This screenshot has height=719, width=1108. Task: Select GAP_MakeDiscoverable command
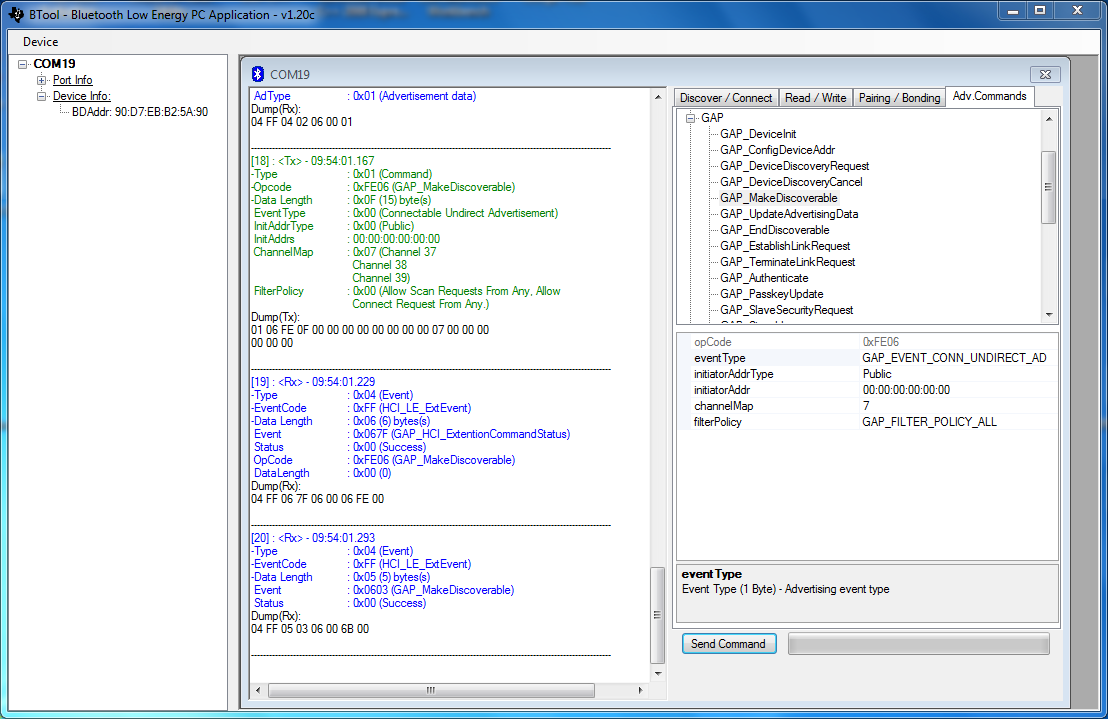point(779,198)
